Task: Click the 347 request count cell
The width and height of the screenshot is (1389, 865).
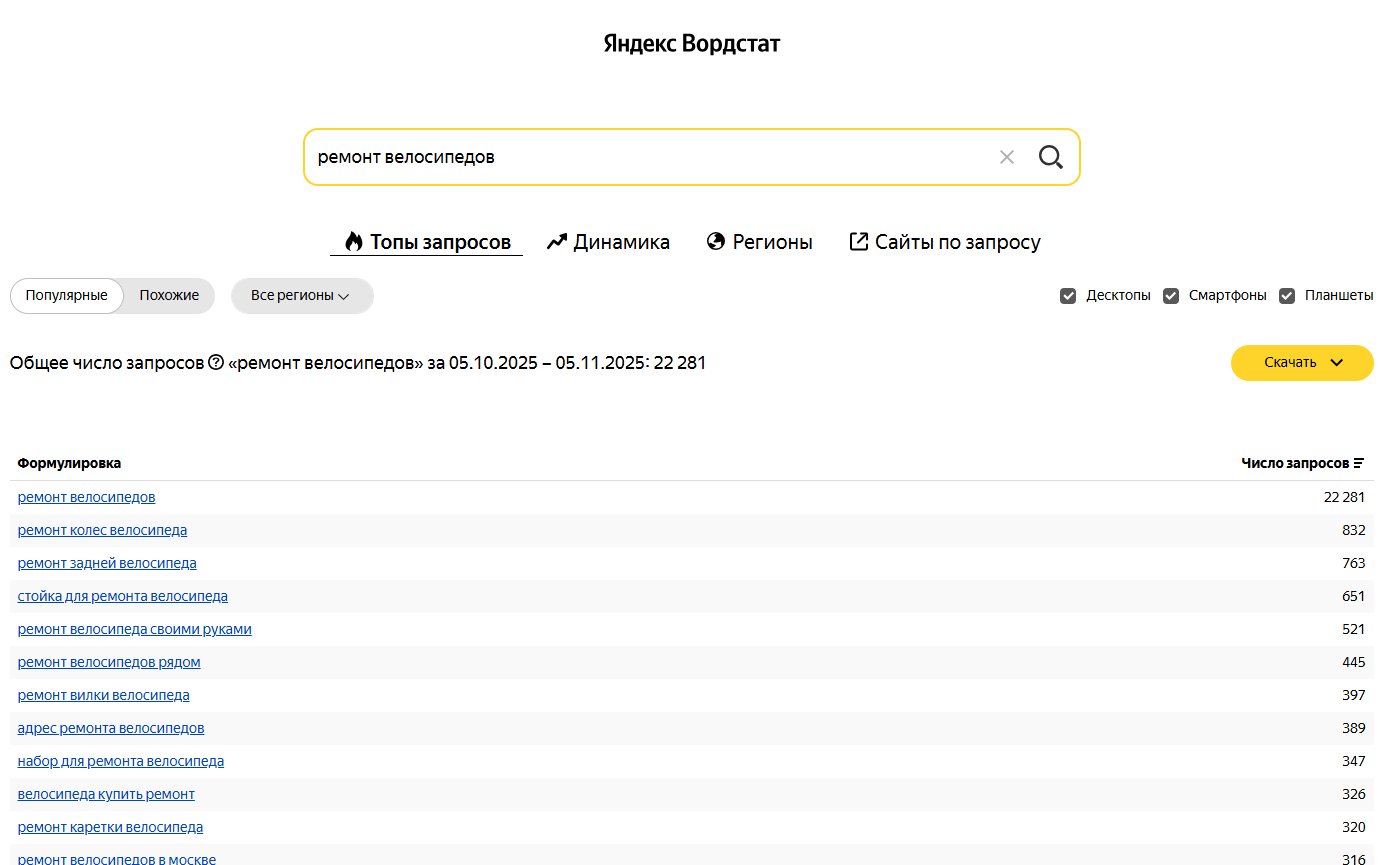Action: (1354, 761)
